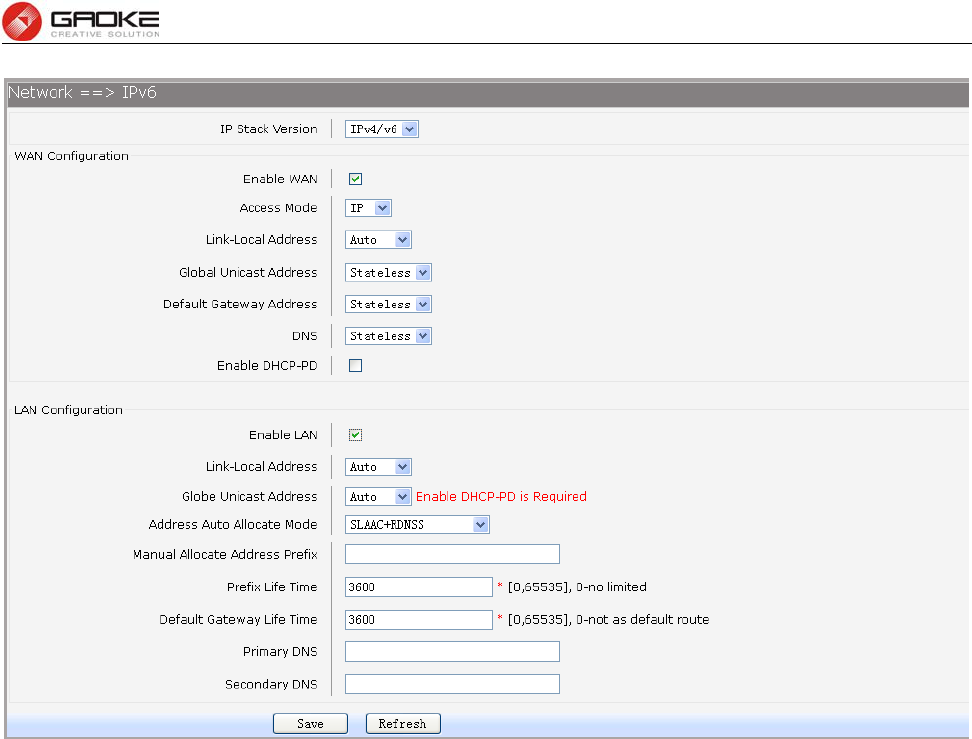This screenshot has width=972, height=739.
Task: Click the 'Primary DNS' label
Action: [x=280, y=652]
